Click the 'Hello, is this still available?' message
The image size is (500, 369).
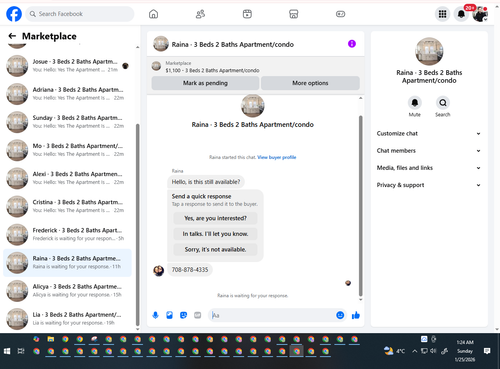tap(206, 182)
